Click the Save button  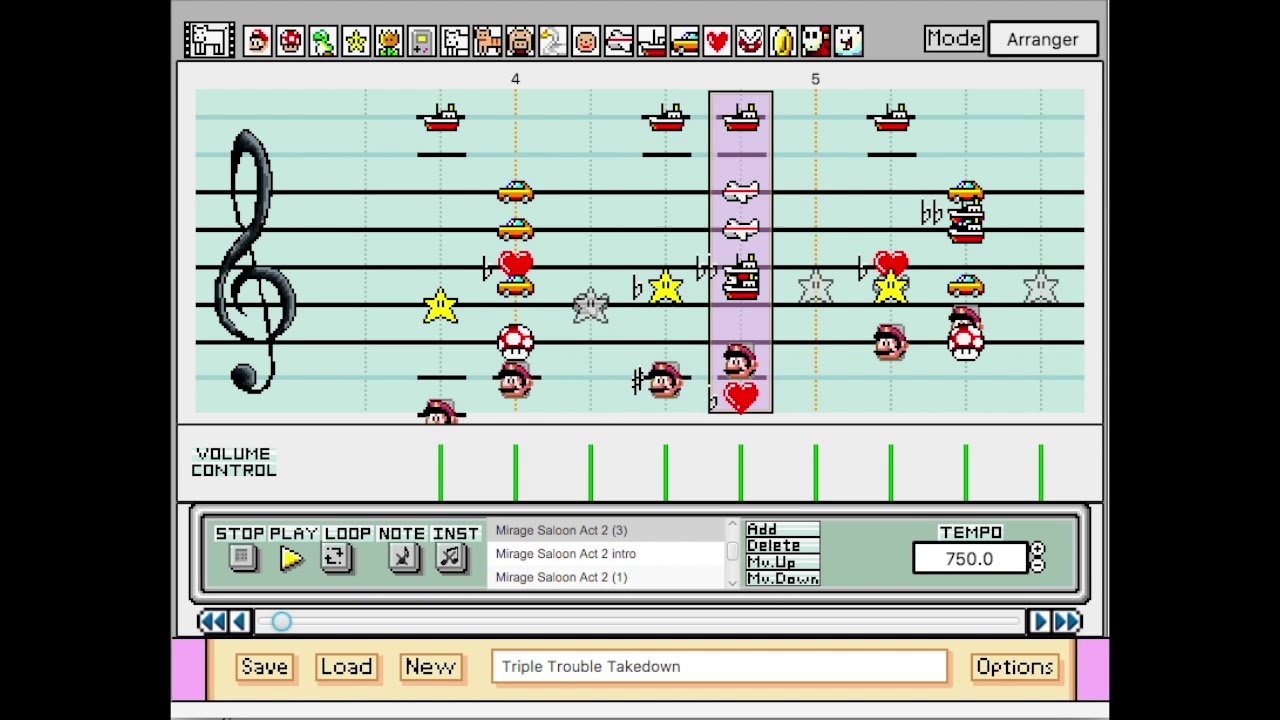(x=264, y=667)
